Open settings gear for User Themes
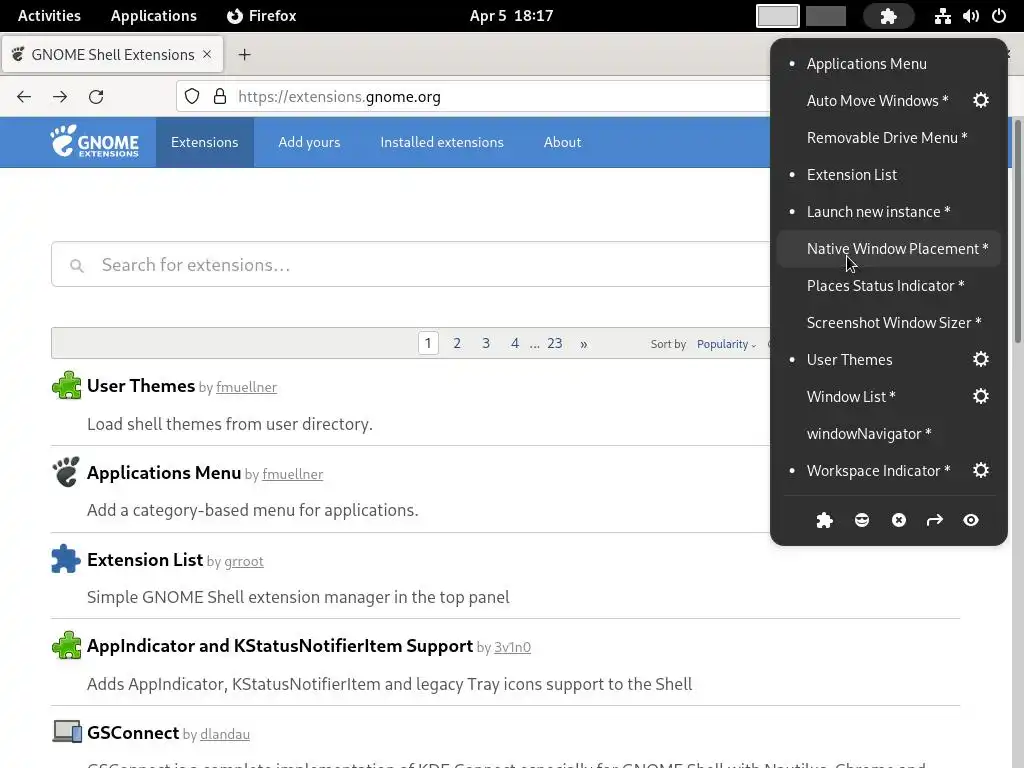Screen dimensions: 1024x768 tap(980, 359)
